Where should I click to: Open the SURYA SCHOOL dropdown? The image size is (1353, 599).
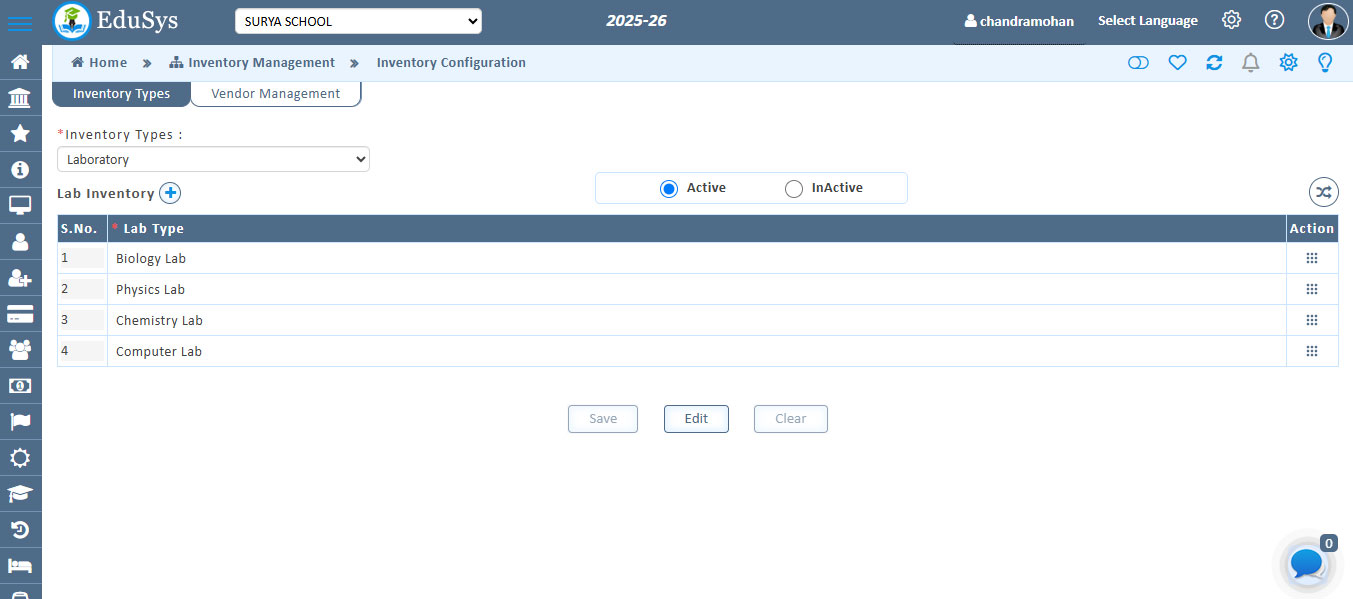(x=358, y=21)
